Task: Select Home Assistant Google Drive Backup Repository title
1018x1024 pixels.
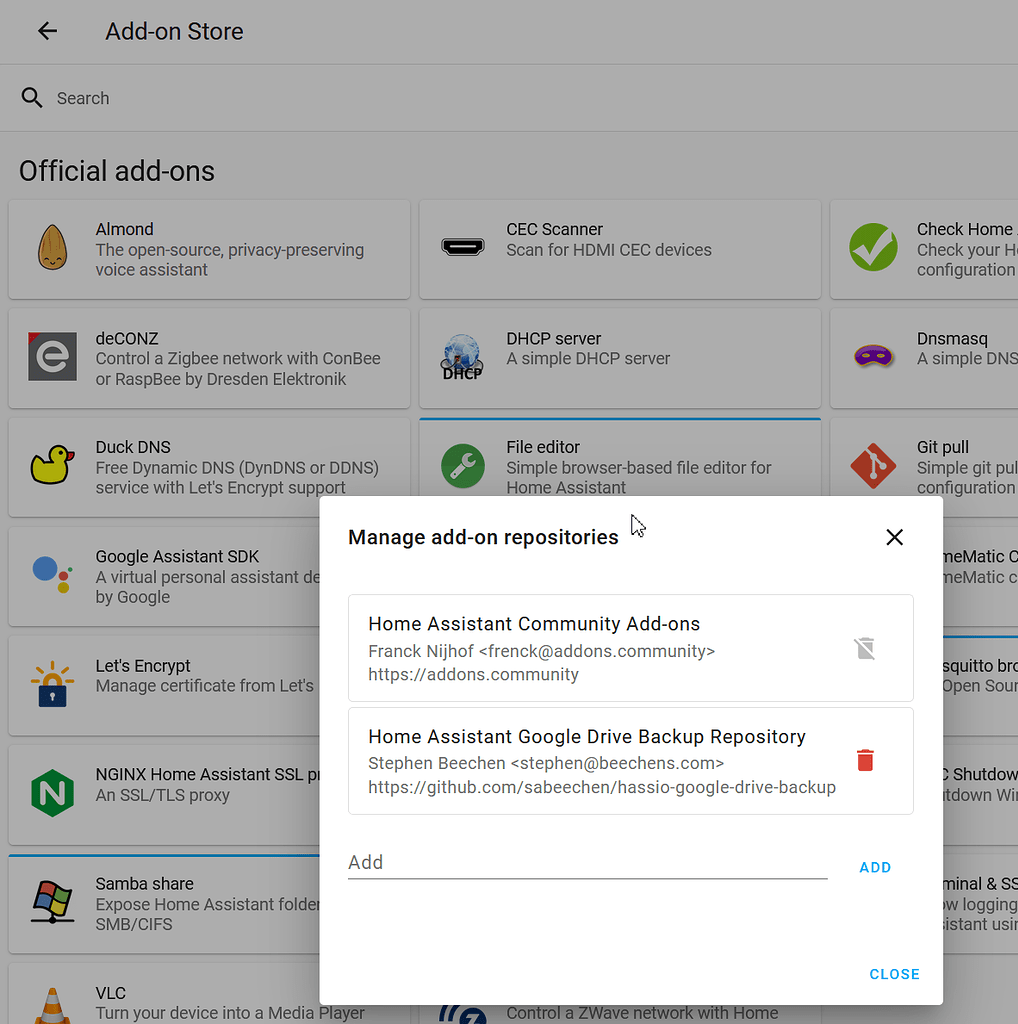Action: point(586,737)
